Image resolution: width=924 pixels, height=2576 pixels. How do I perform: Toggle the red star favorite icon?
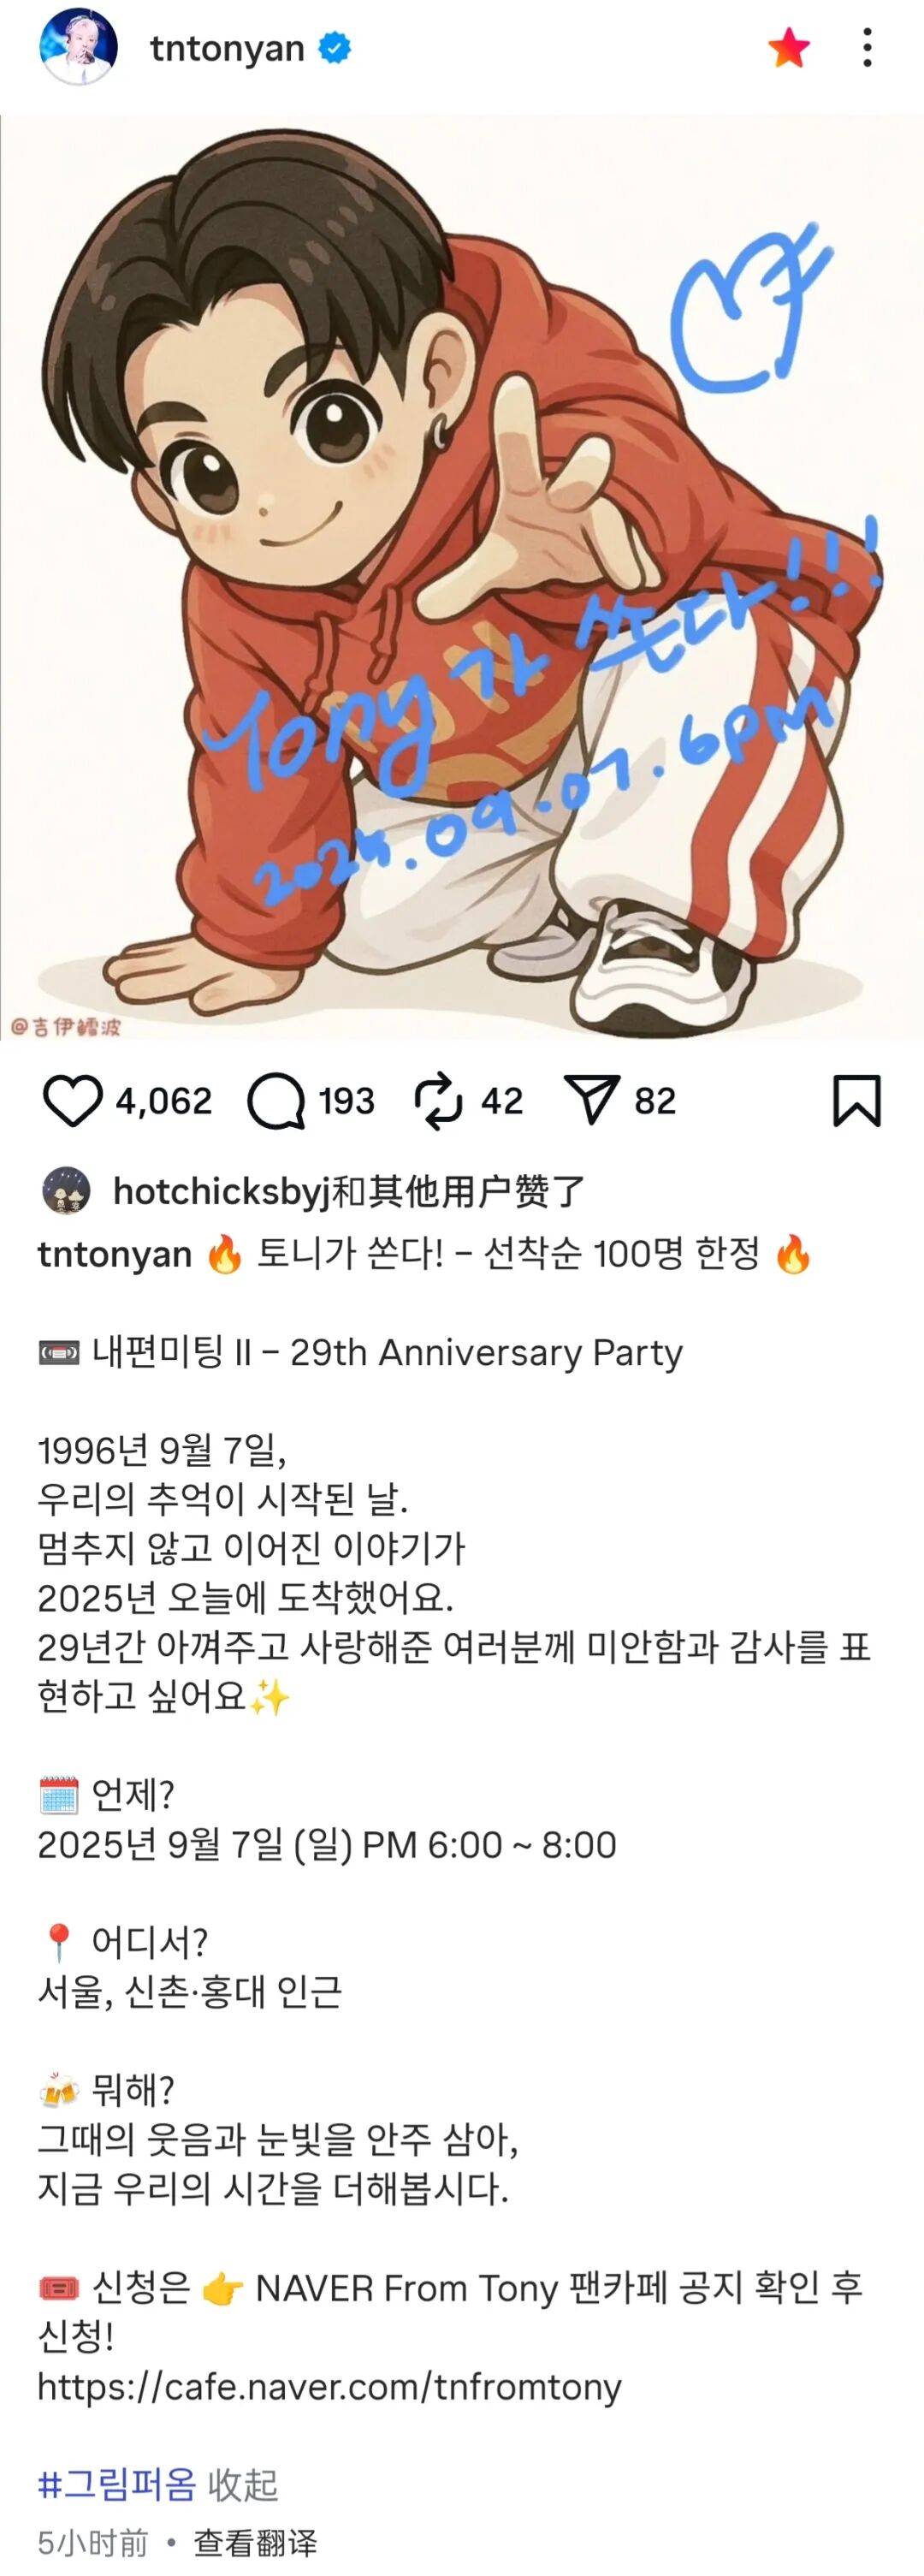(788, 47)
